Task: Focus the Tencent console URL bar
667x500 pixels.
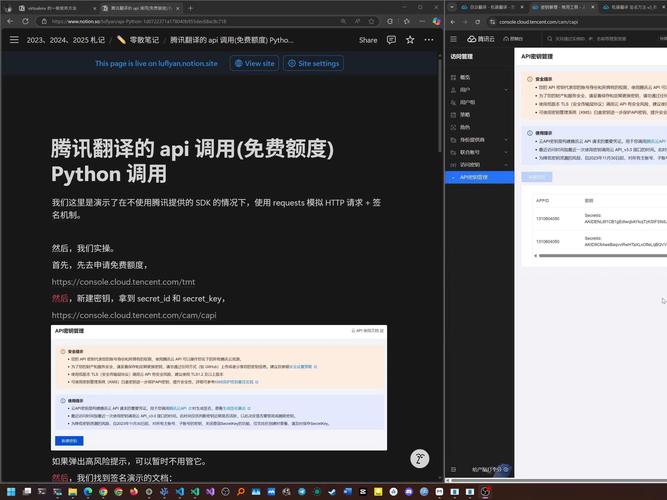Action: coord(579,22)
